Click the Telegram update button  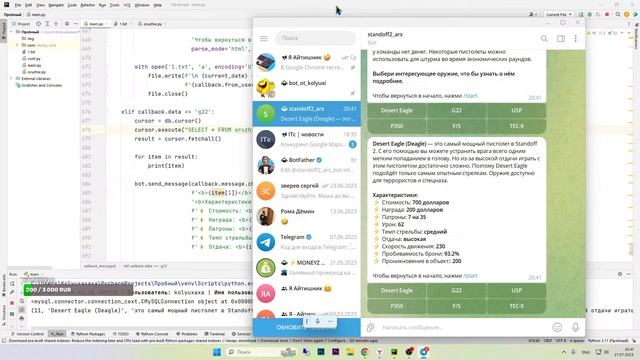(307, 327)
